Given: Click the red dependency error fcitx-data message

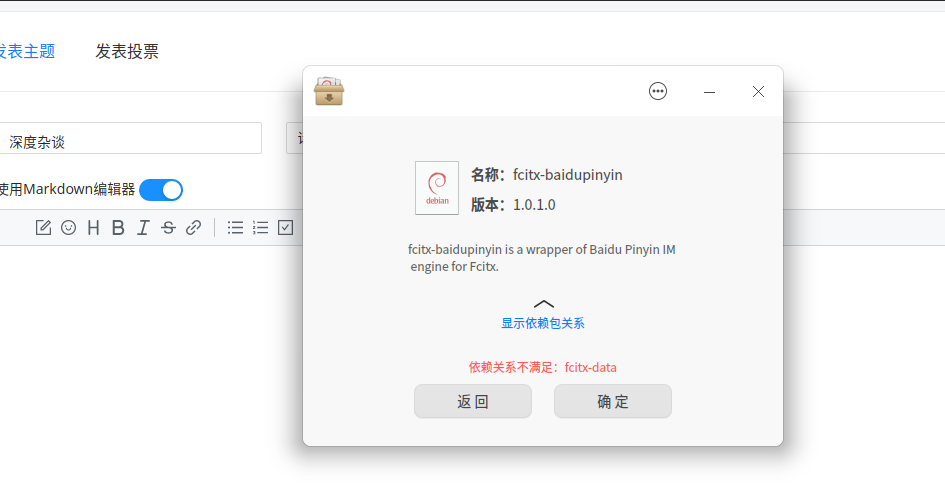Looking at the screenshot, I should pyautogui.click(x=542, y=368).
